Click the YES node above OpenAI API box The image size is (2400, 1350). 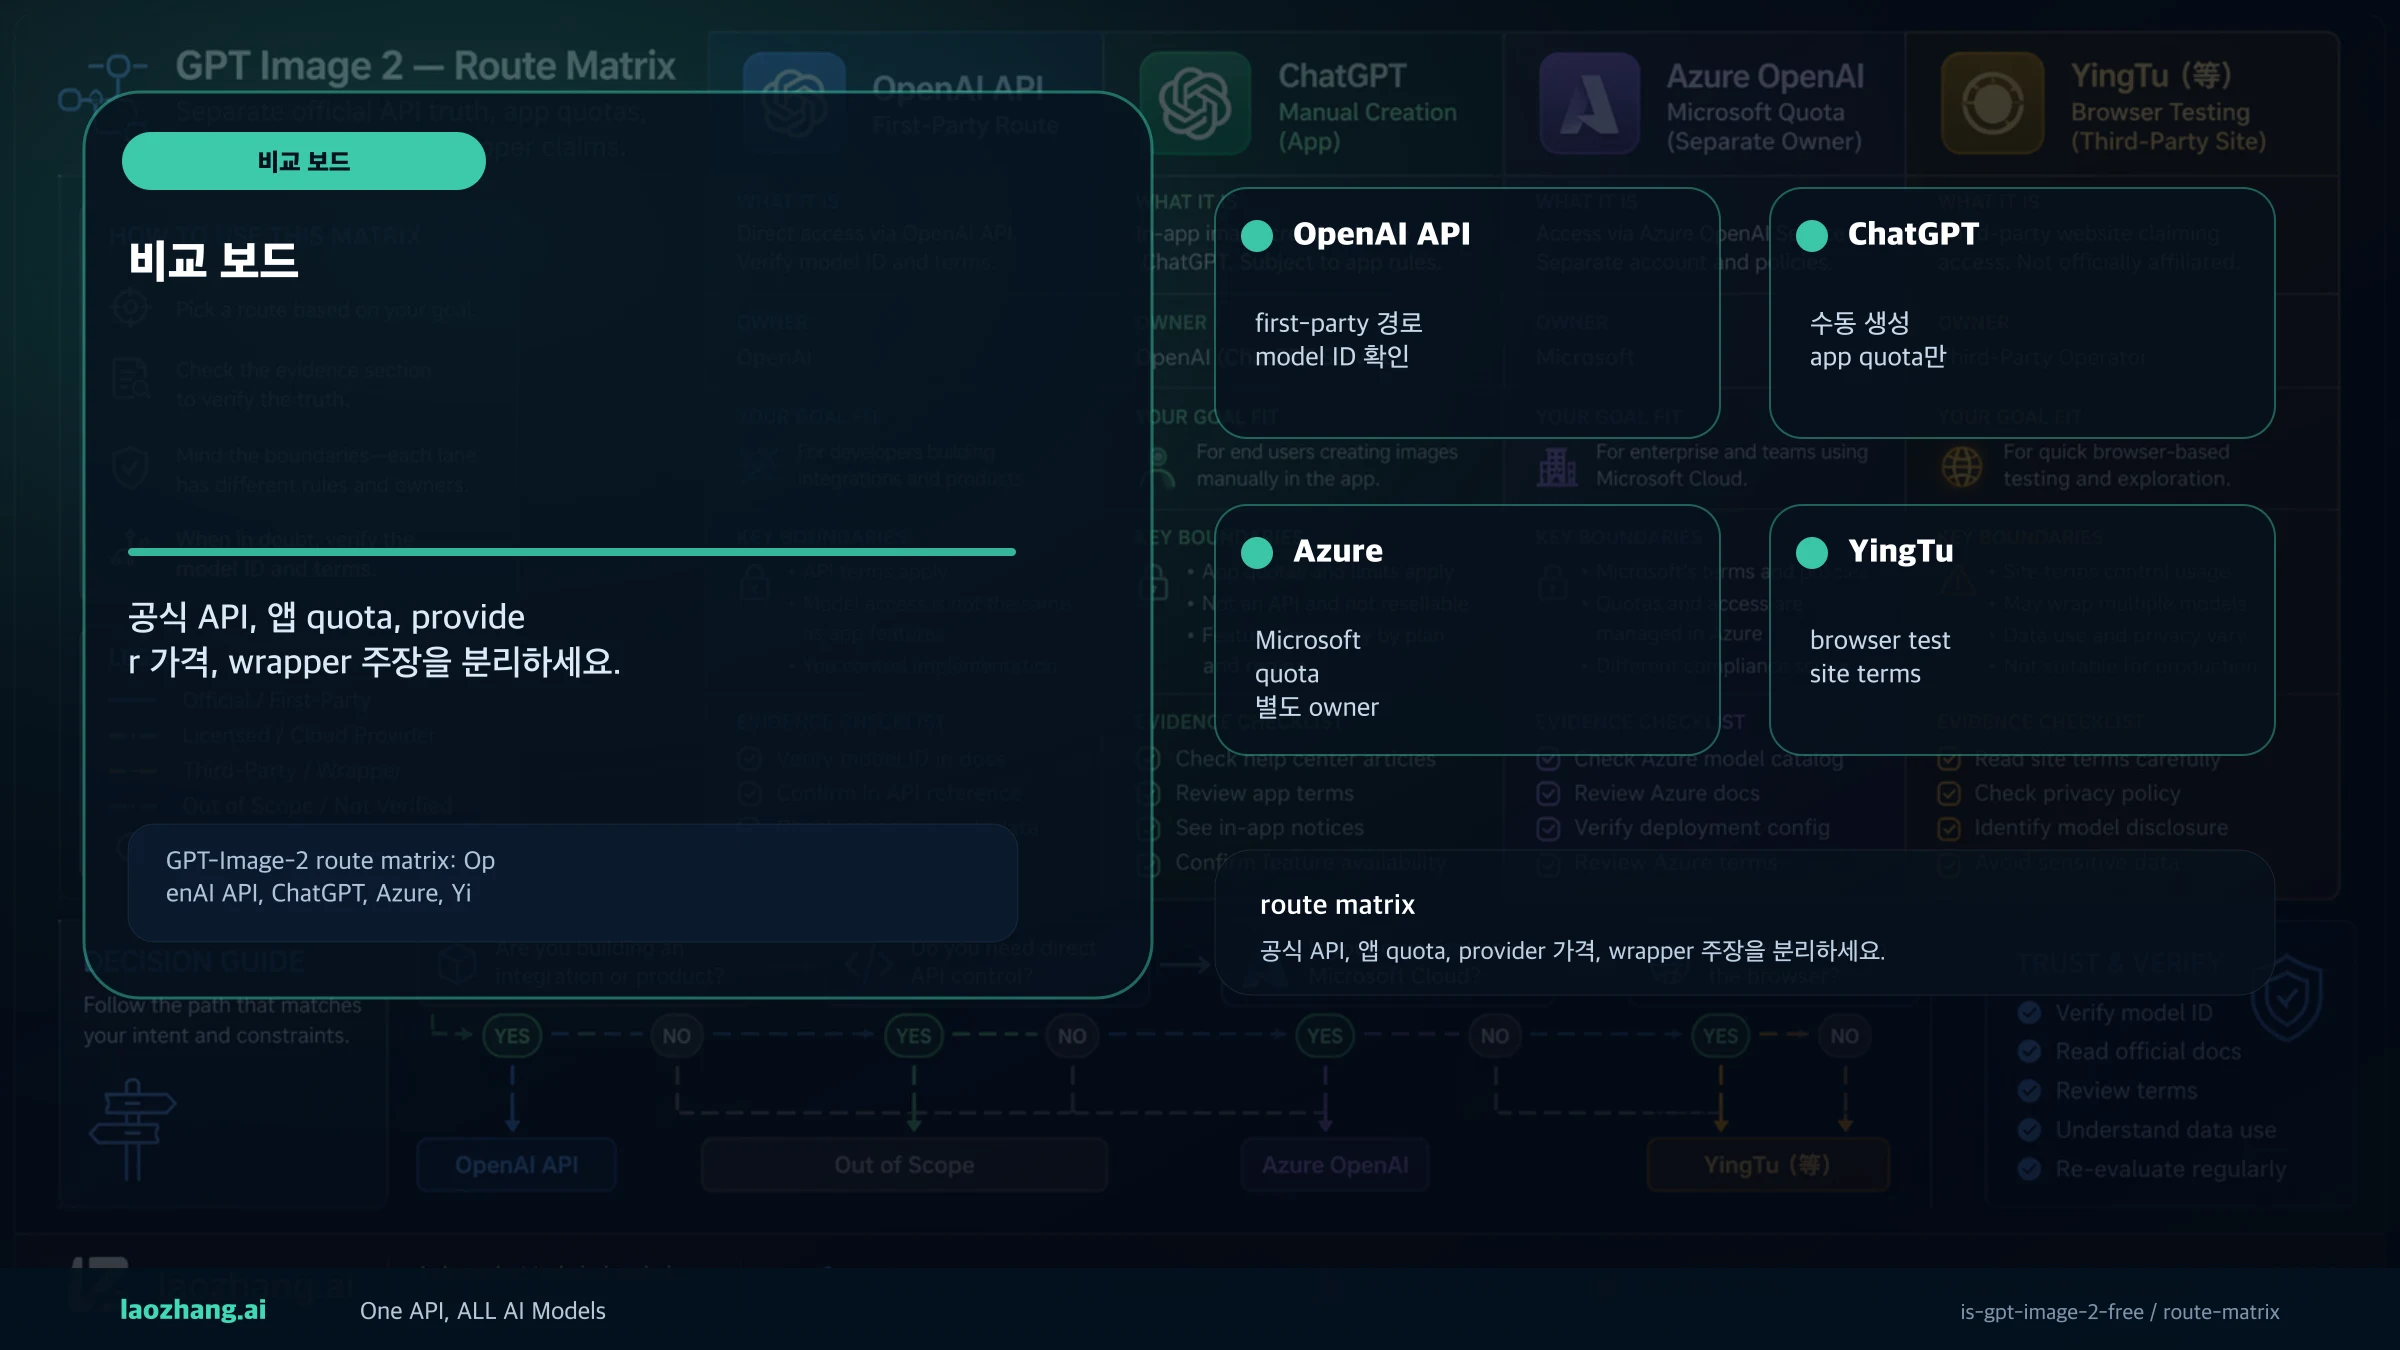[x=512, y=1036]
